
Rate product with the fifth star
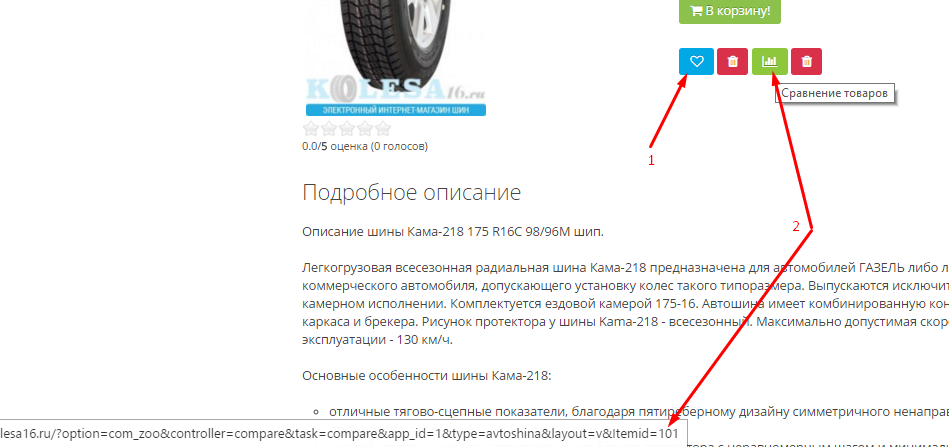(x=383, y=128)
